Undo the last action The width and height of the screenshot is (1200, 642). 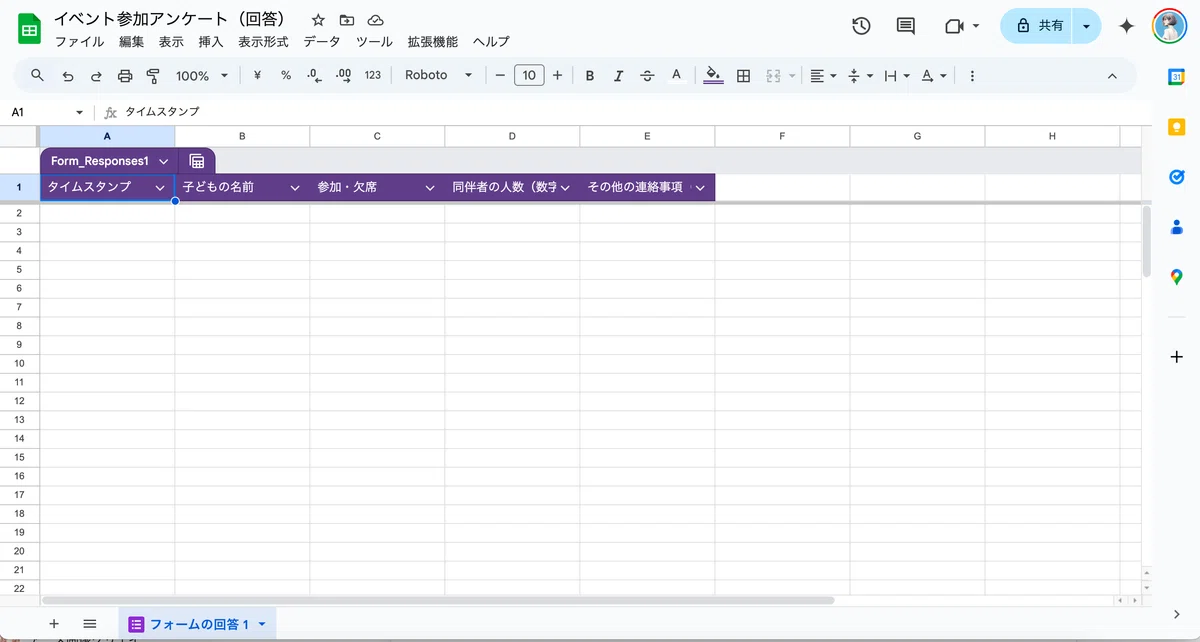click(x=68, y=75)
